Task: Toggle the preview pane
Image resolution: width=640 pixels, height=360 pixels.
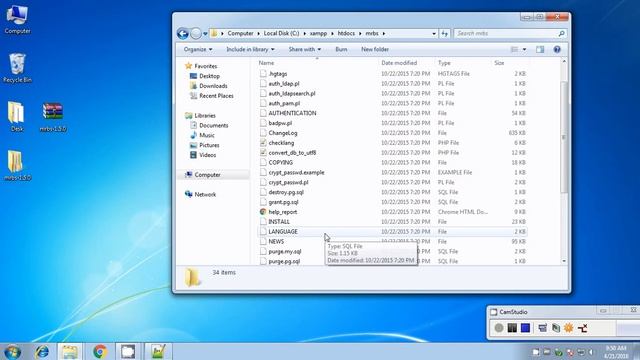Action: tap(540, 49)
